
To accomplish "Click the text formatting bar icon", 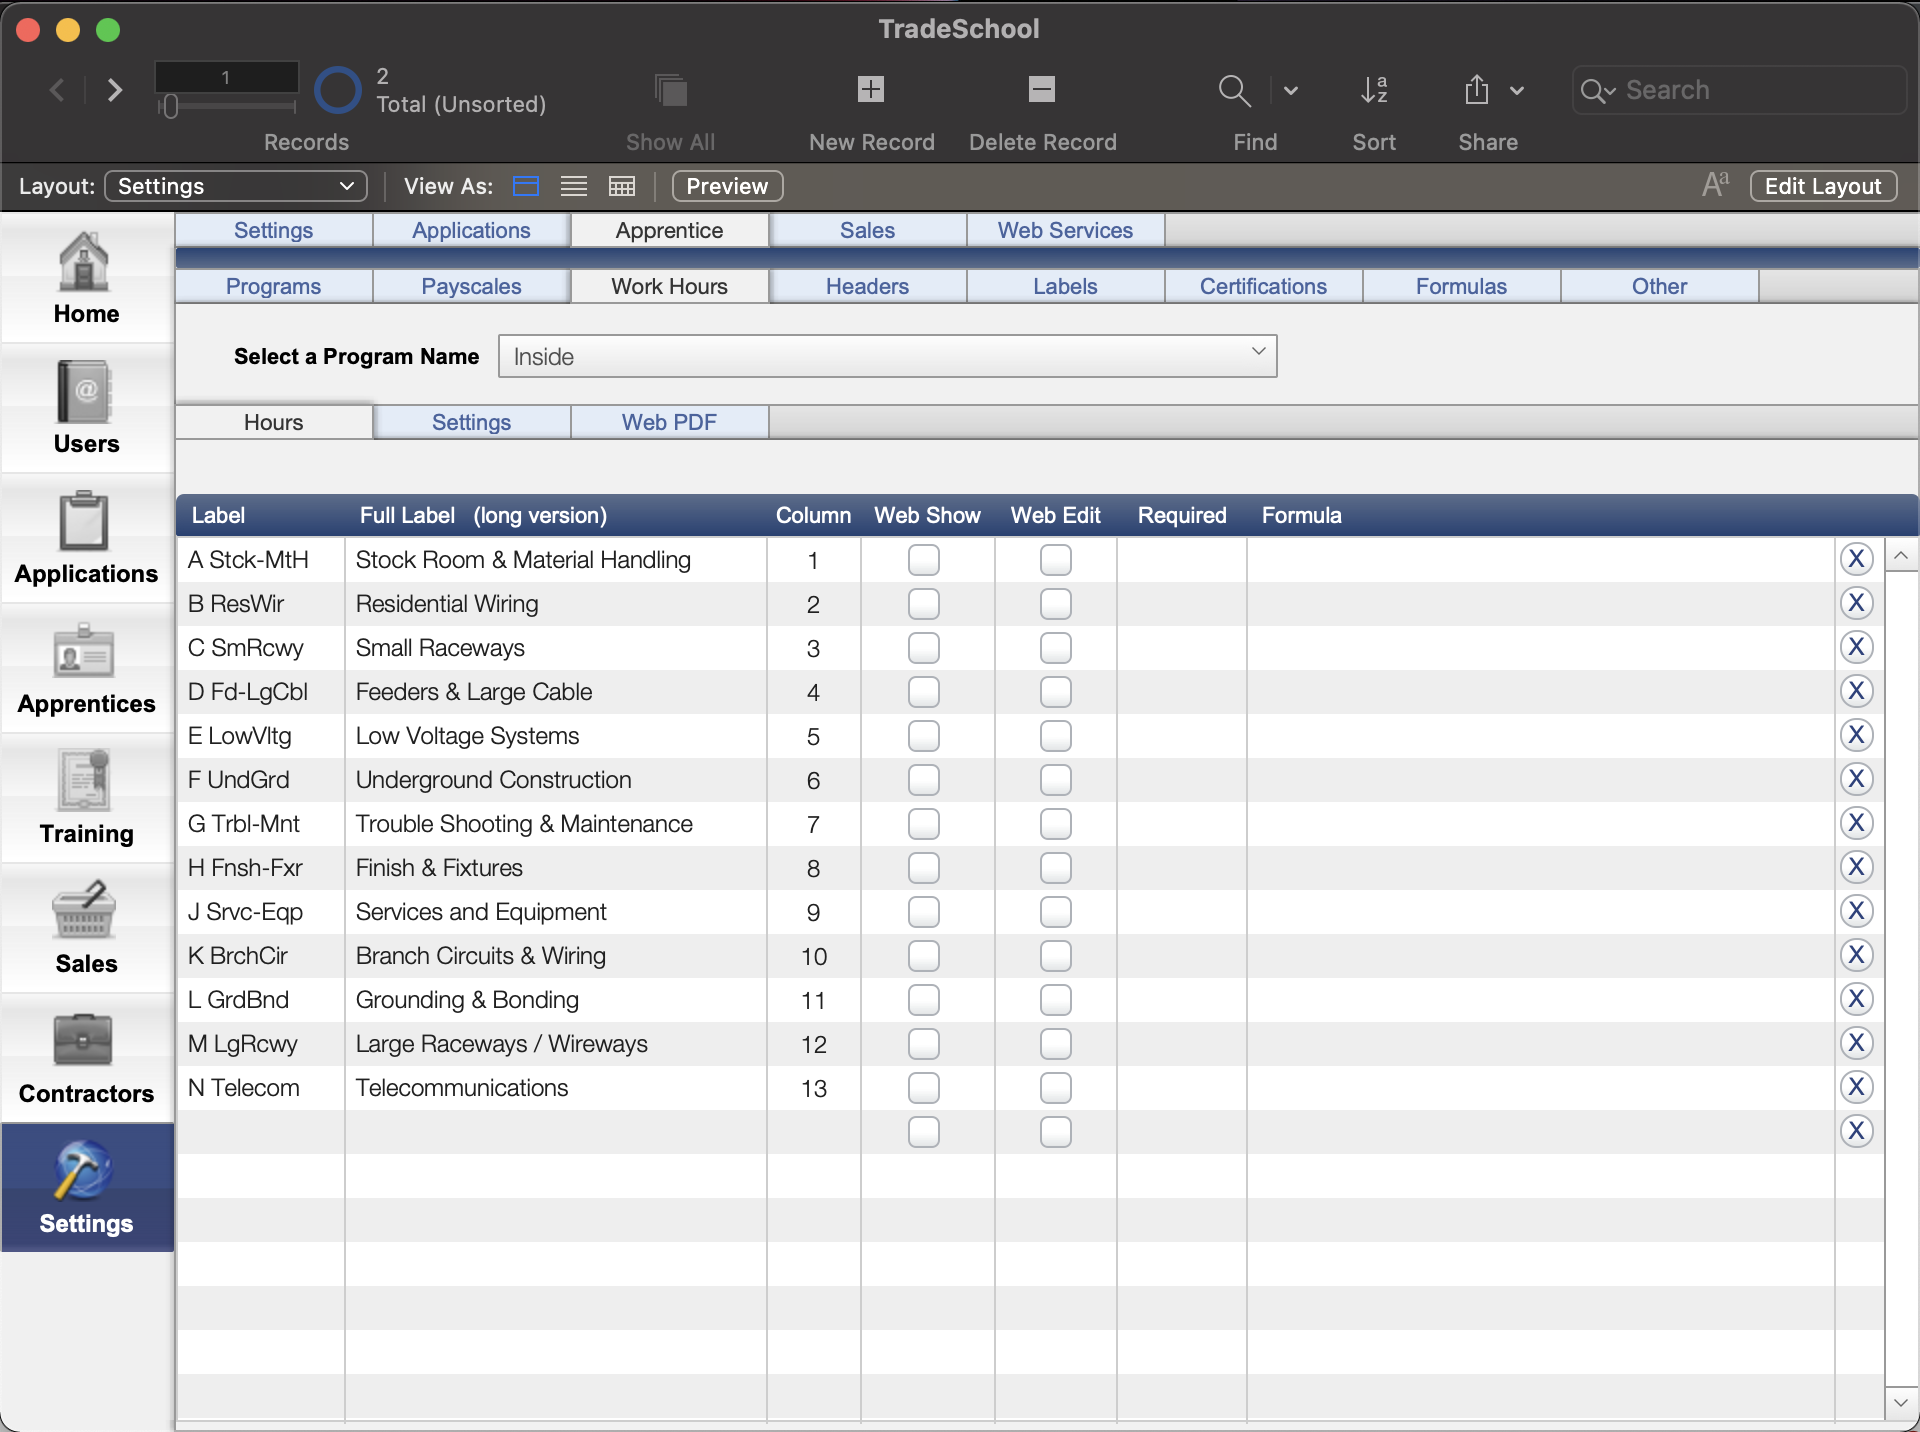I will tap(1715, 185).
